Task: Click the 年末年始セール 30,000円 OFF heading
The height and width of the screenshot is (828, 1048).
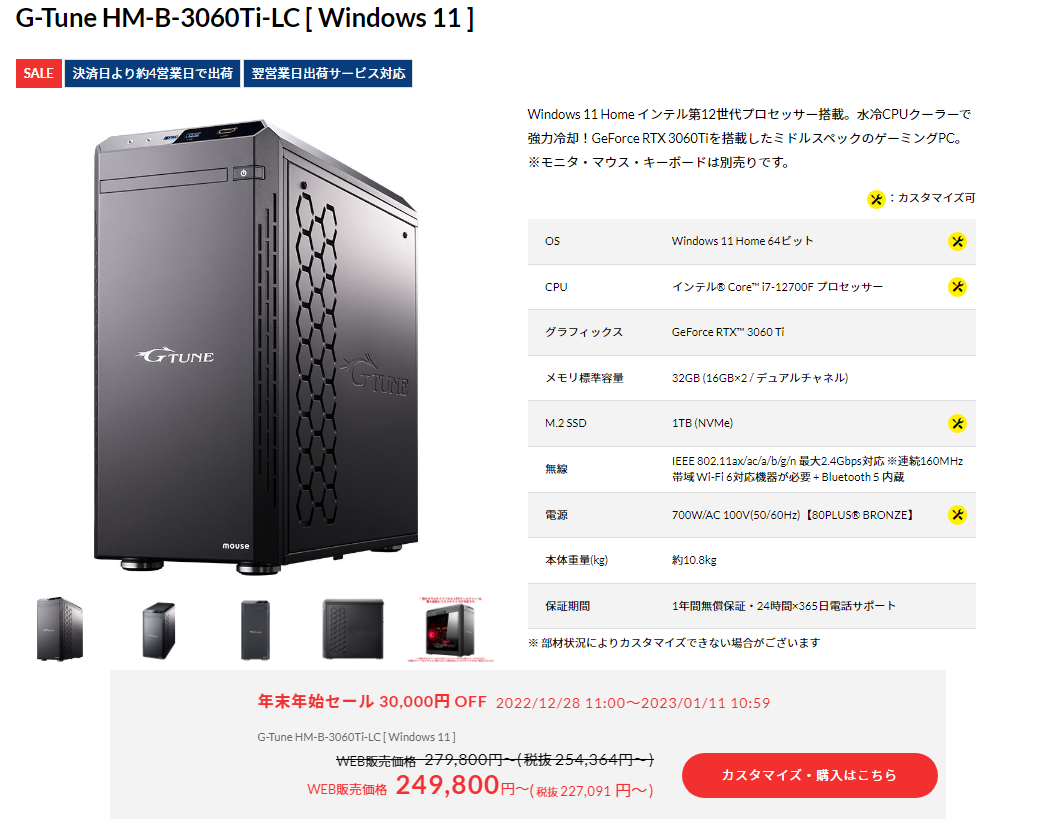Action: [372, 702]
